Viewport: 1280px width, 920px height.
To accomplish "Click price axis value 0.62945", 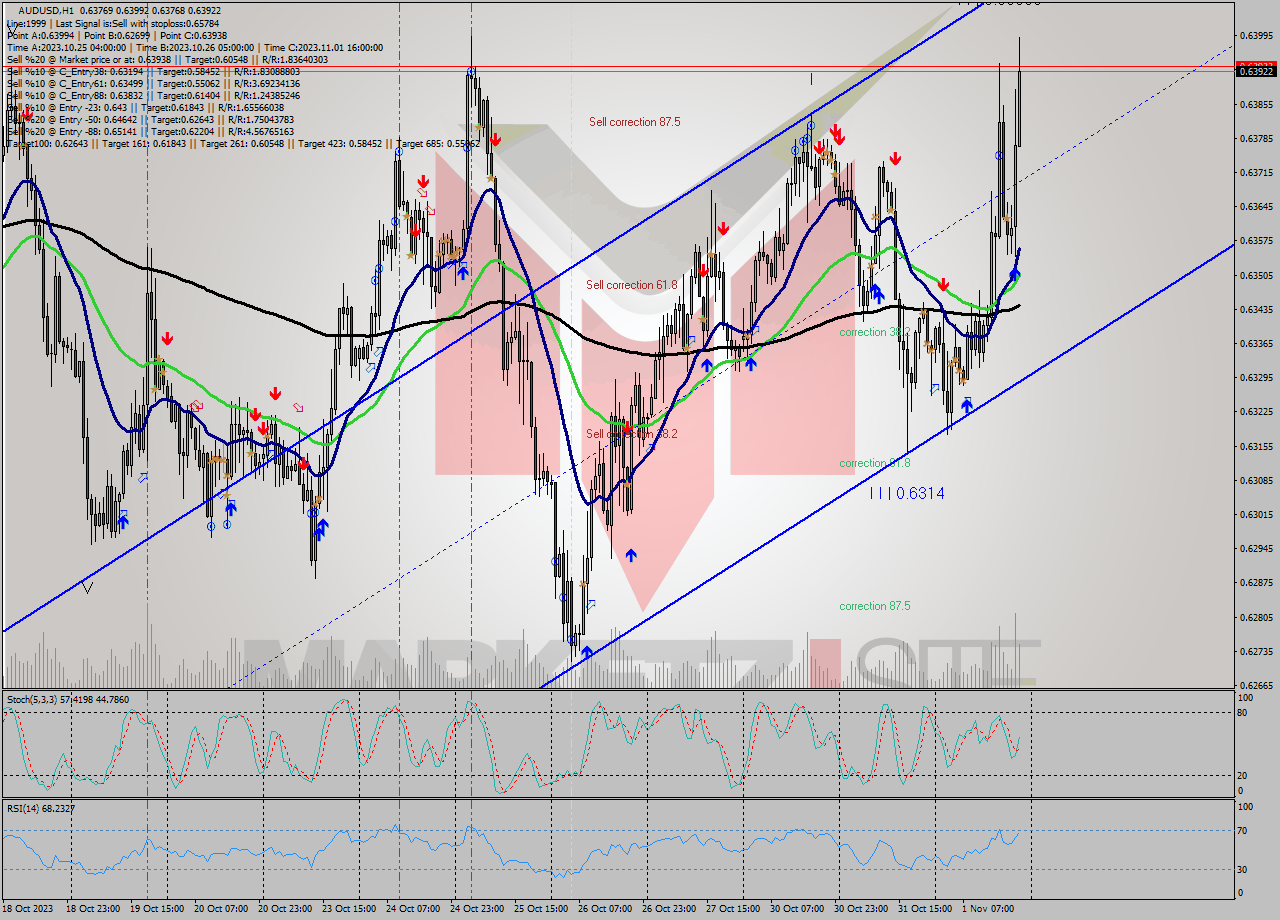I will 1256,548.
